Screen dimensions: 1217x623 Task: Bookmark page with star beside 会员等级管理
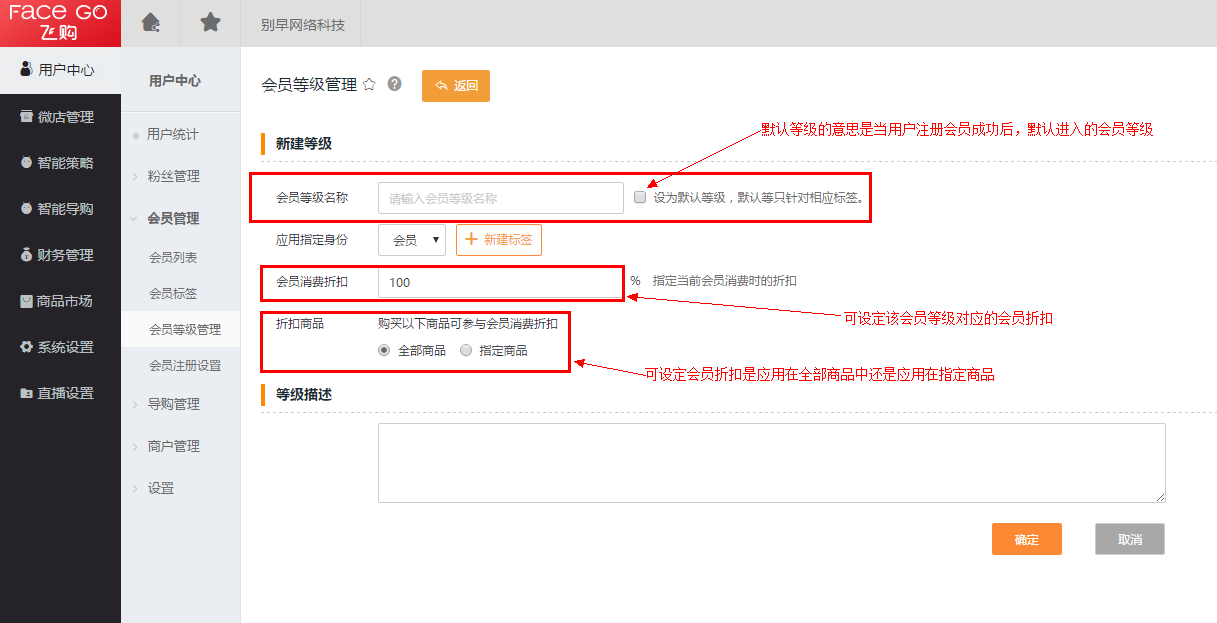pyautogui.click(x=369, y=85)
